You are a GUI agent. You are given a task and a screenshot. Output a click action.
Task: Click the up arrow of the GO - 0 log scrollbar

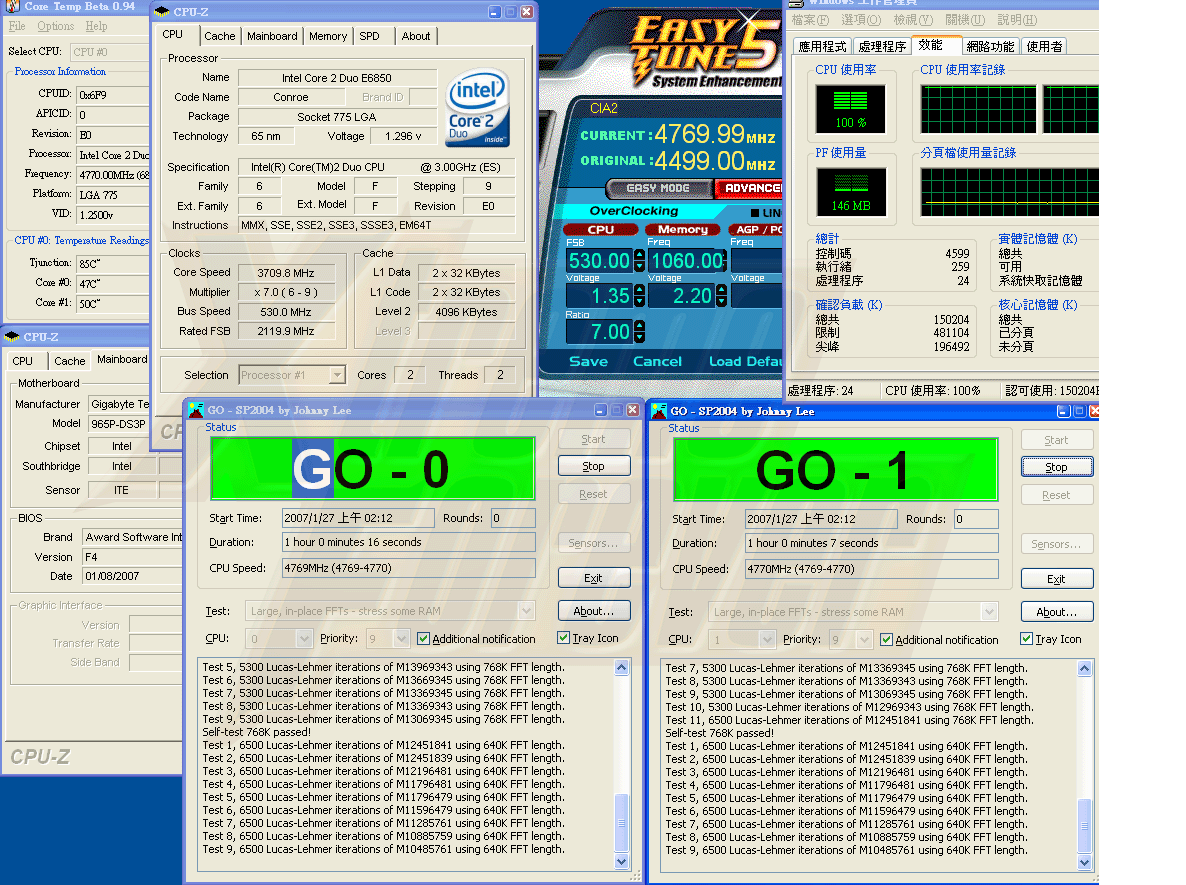point(622,668)
